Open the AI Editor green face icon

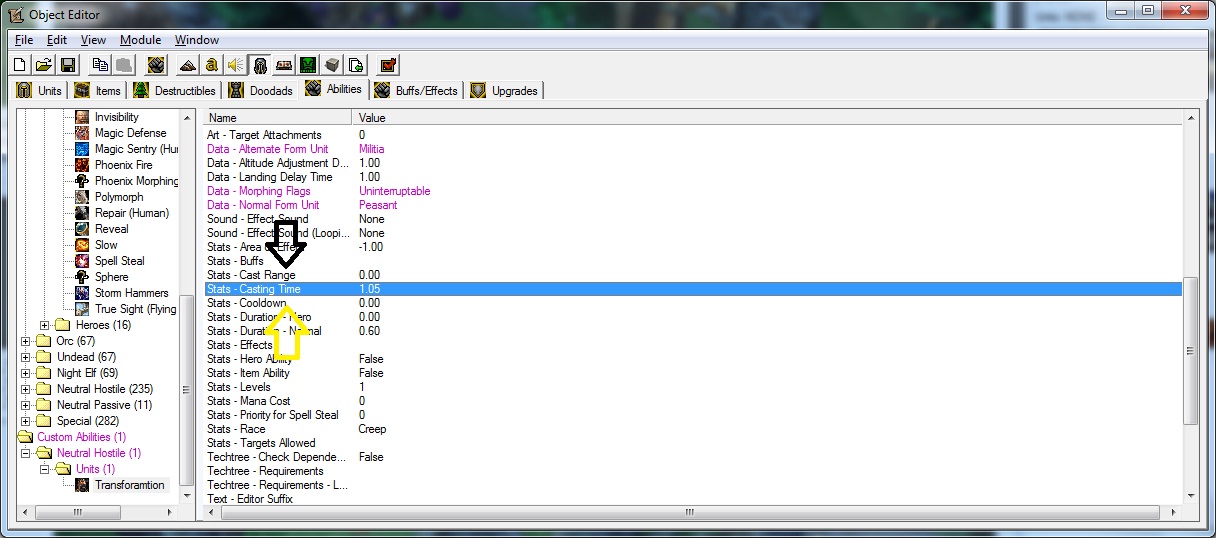point(308,64)
